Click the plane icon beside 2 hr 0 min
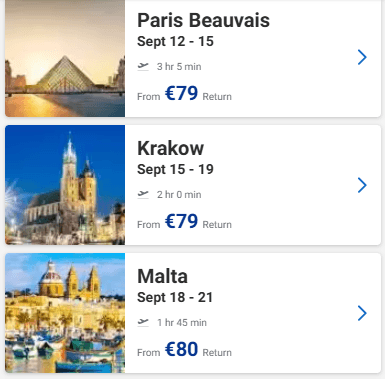Viewport: 385px width, 379px height. click(143, 194)
